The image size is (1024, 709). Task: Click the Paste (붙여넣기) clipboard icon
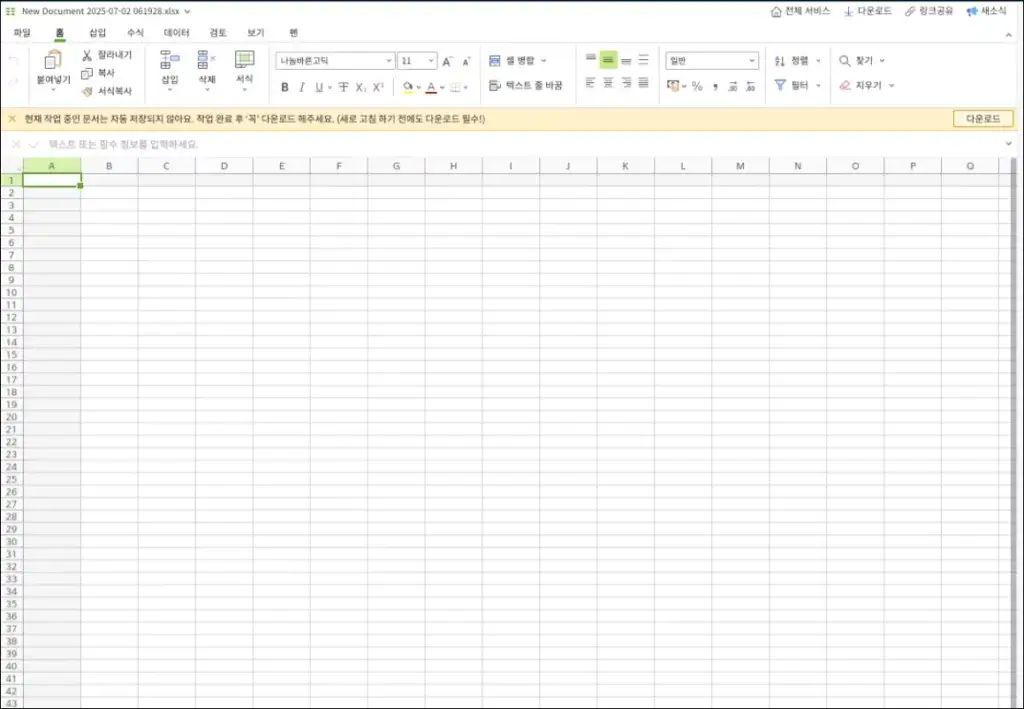point(52,61)
